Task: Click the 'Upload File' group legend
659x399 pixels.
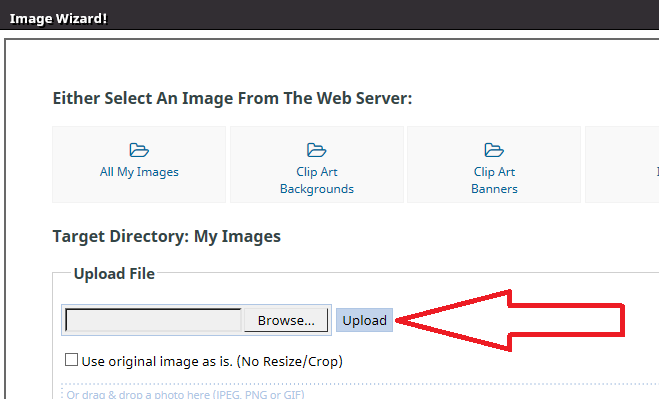Action: [114, 274]
